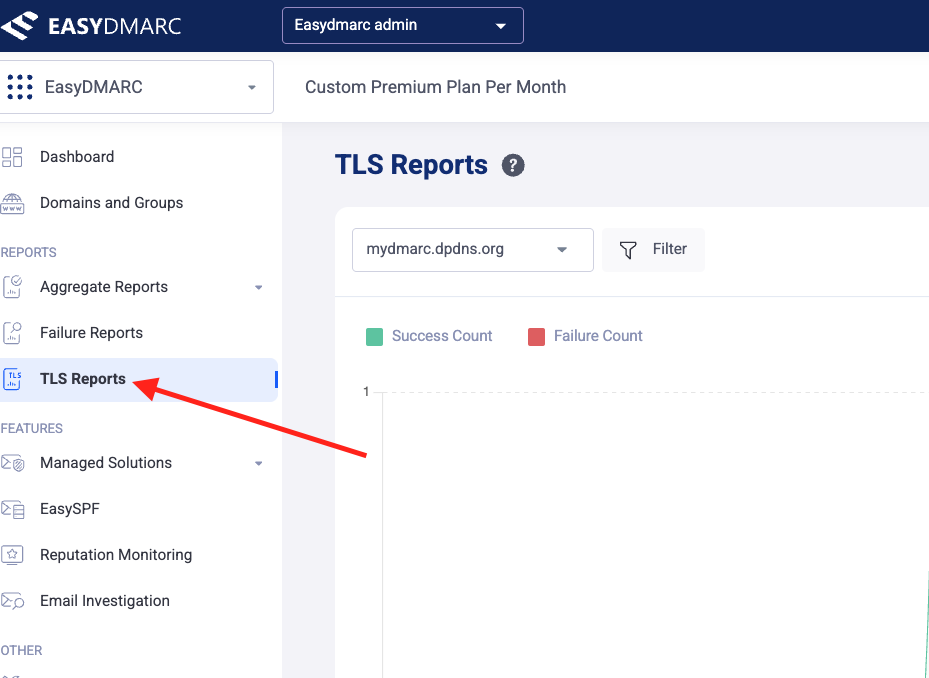Image resolution: width=929 pixels, height=678 pixels.
Task: Click the OTHER section label
Action: coord(21,651)
